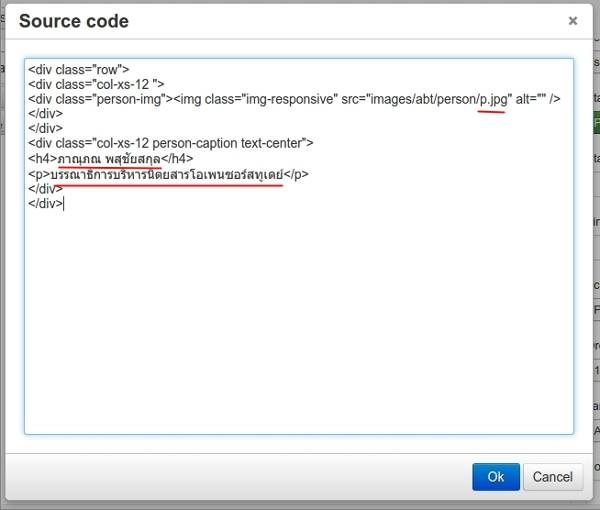Click inside the source code text area

click(x=299, y=246)
